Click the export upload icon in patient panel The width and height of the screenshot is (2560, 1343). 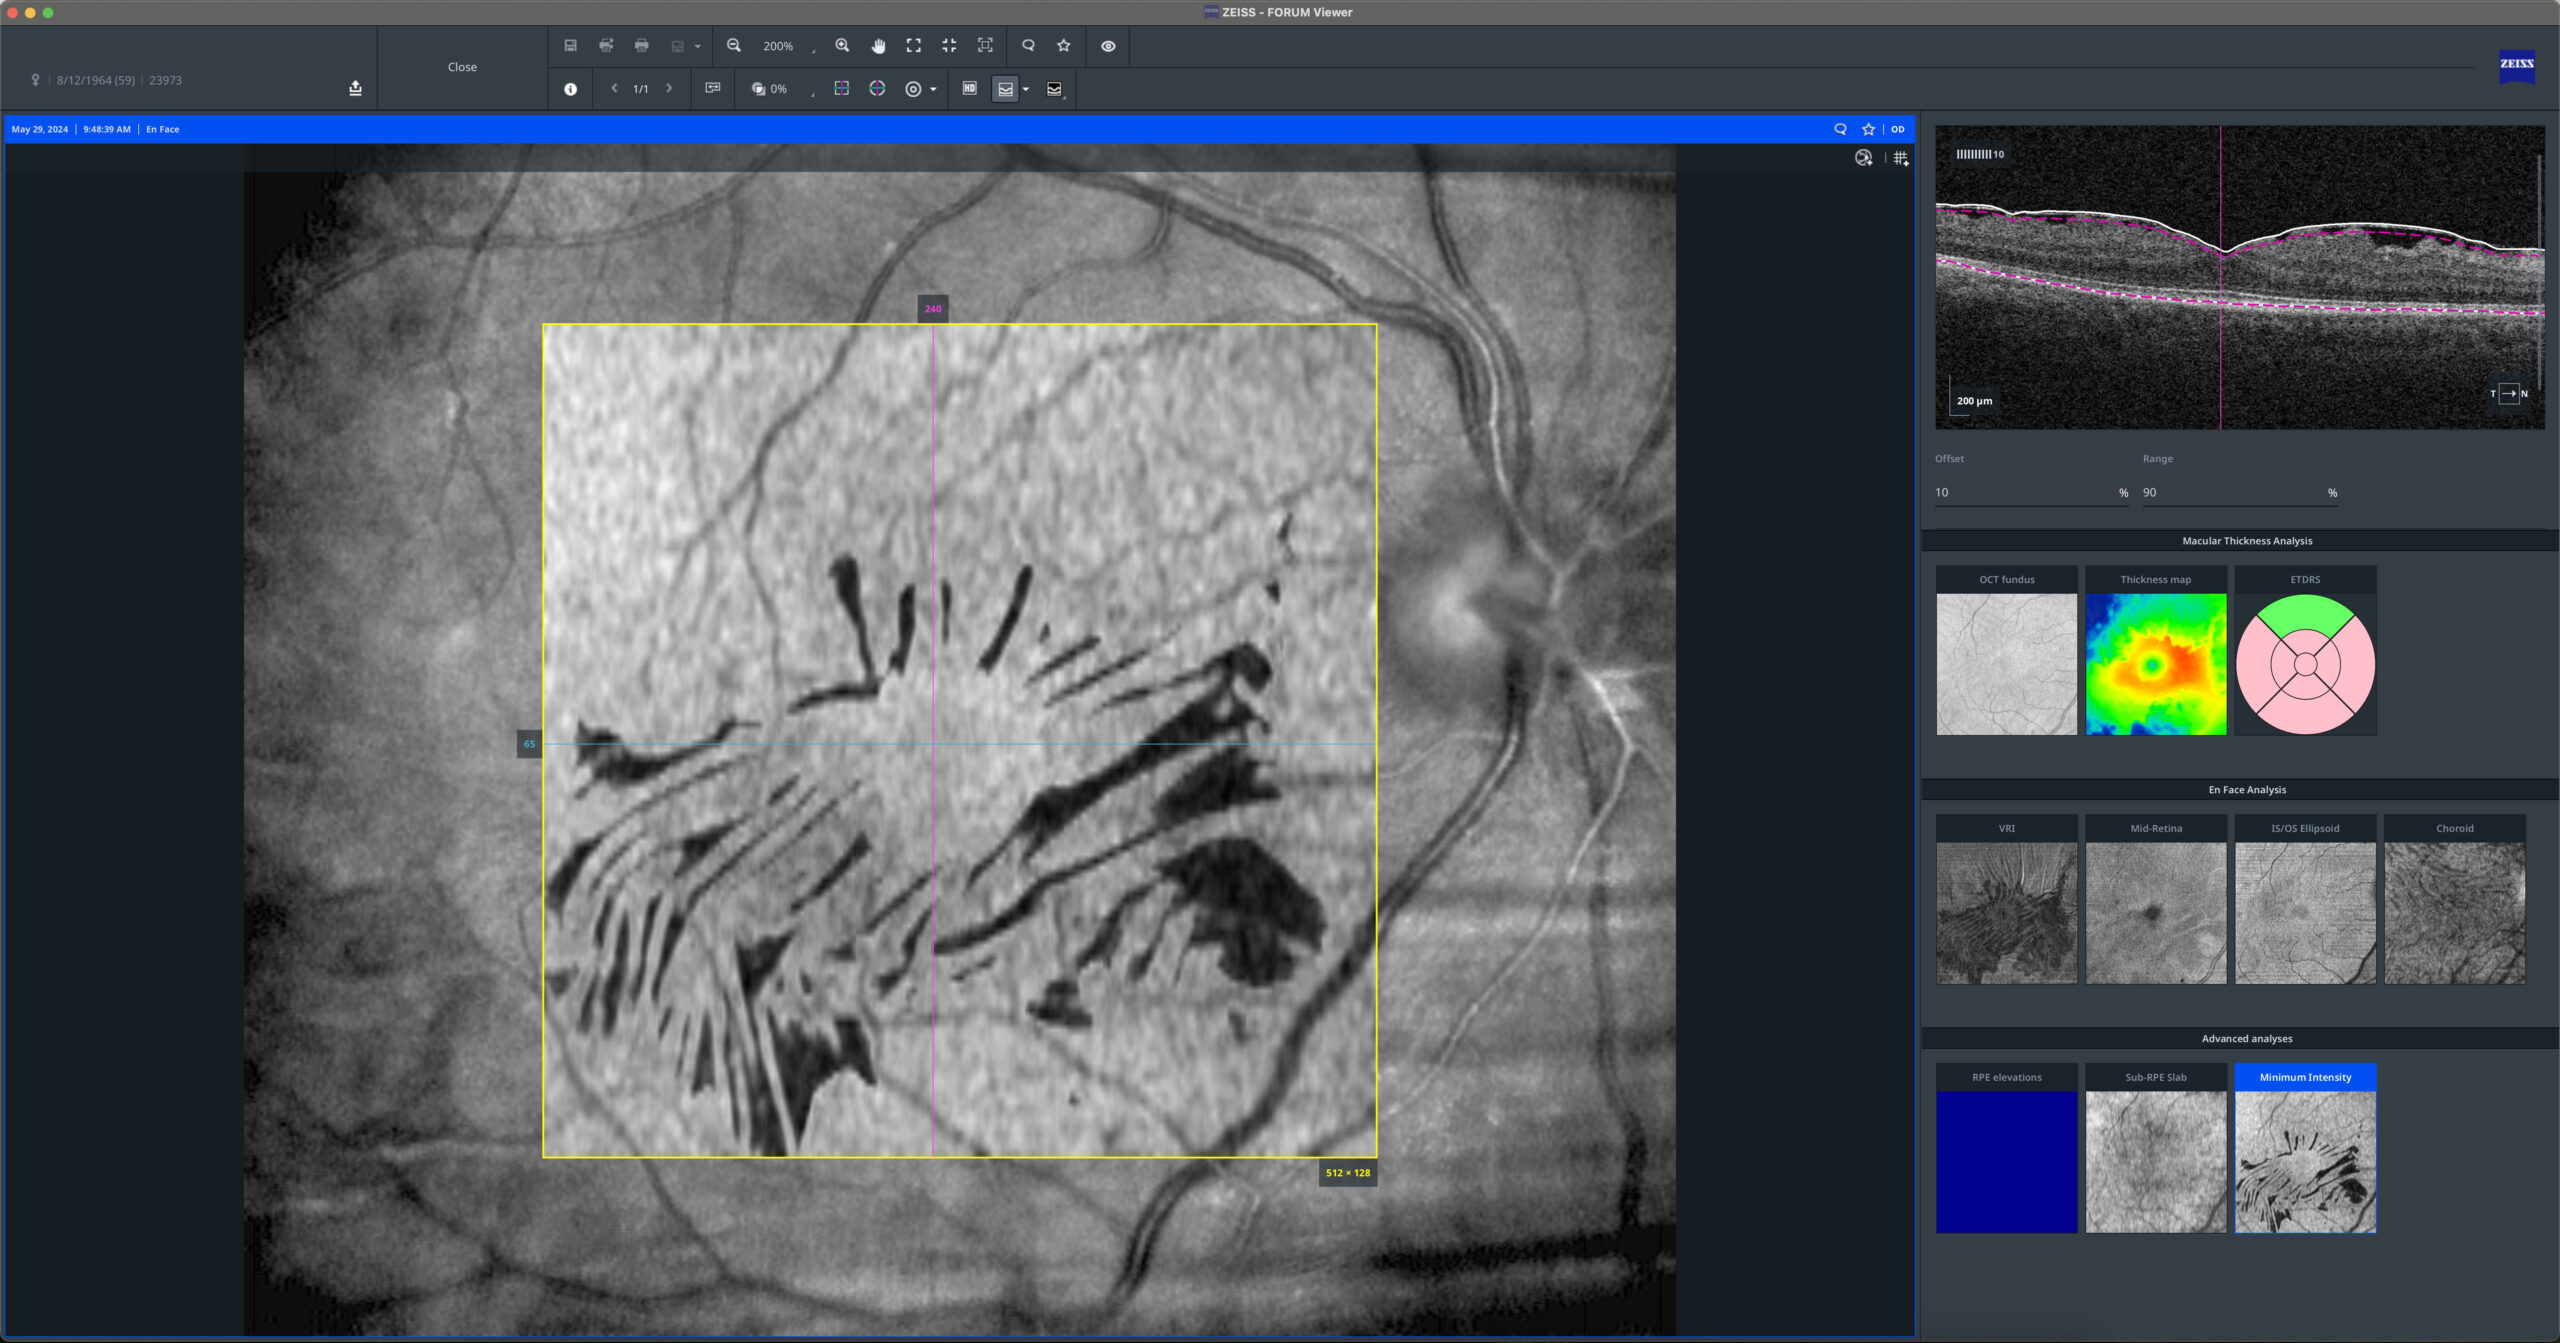point(355,88)
